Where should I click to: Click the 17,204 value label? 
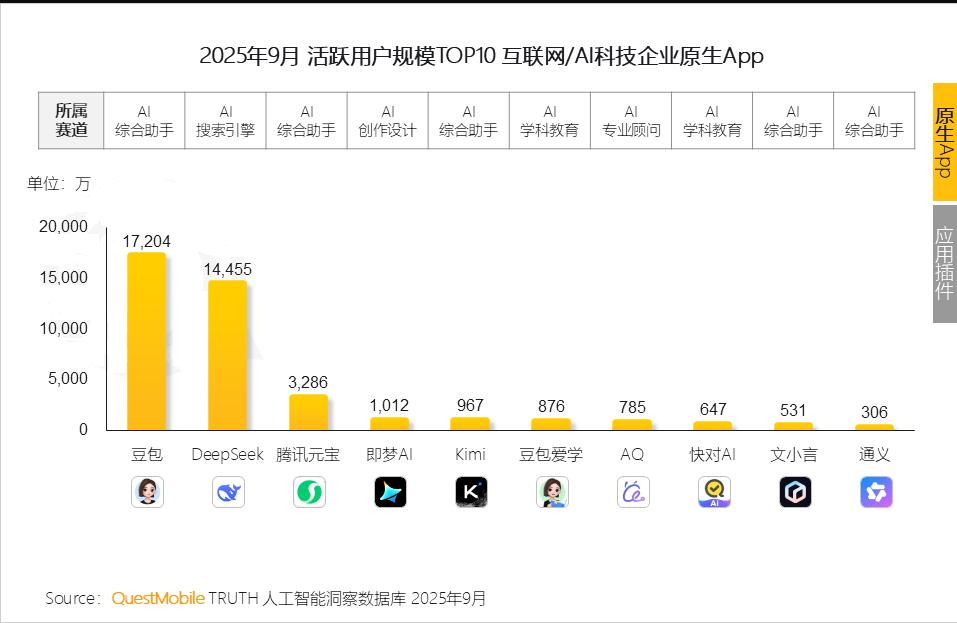[x=145, y=241]
